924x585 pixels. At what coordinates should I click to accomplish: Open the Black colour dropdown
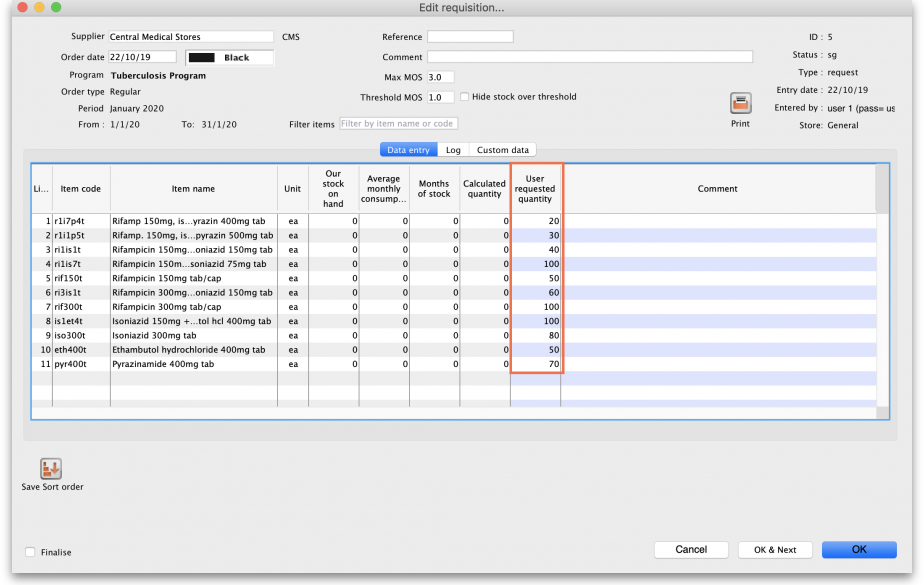pyautogui.click(x=229, y=57)
